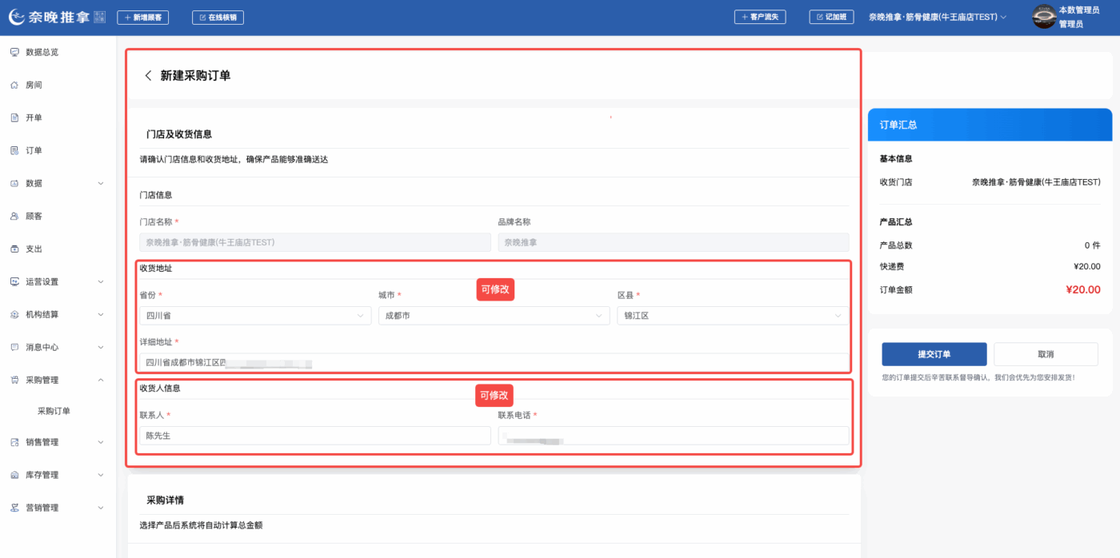Click the QR code icon beside logo

pos(100,17)
